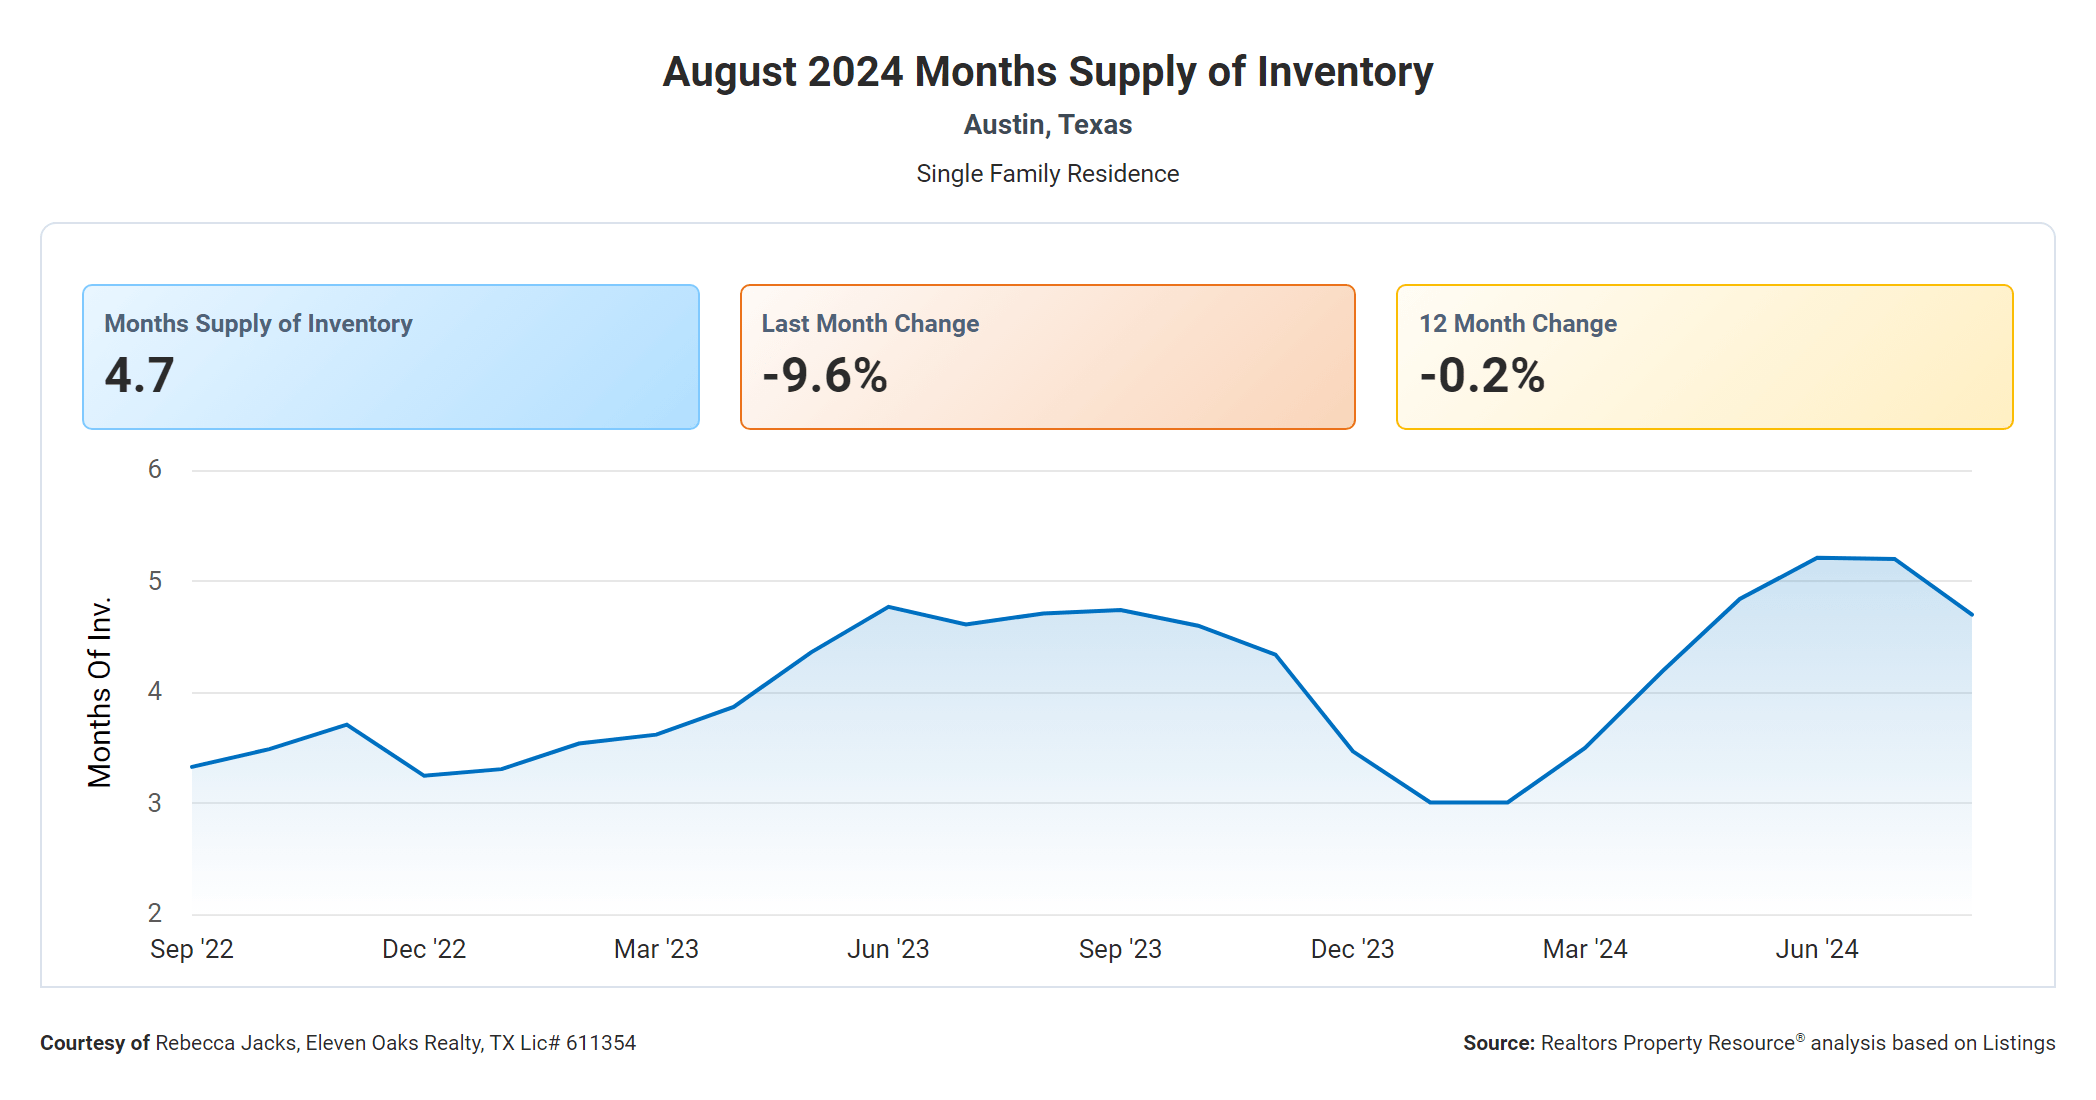Click the chart title August 2024 heading

[x=1047, y=72]
